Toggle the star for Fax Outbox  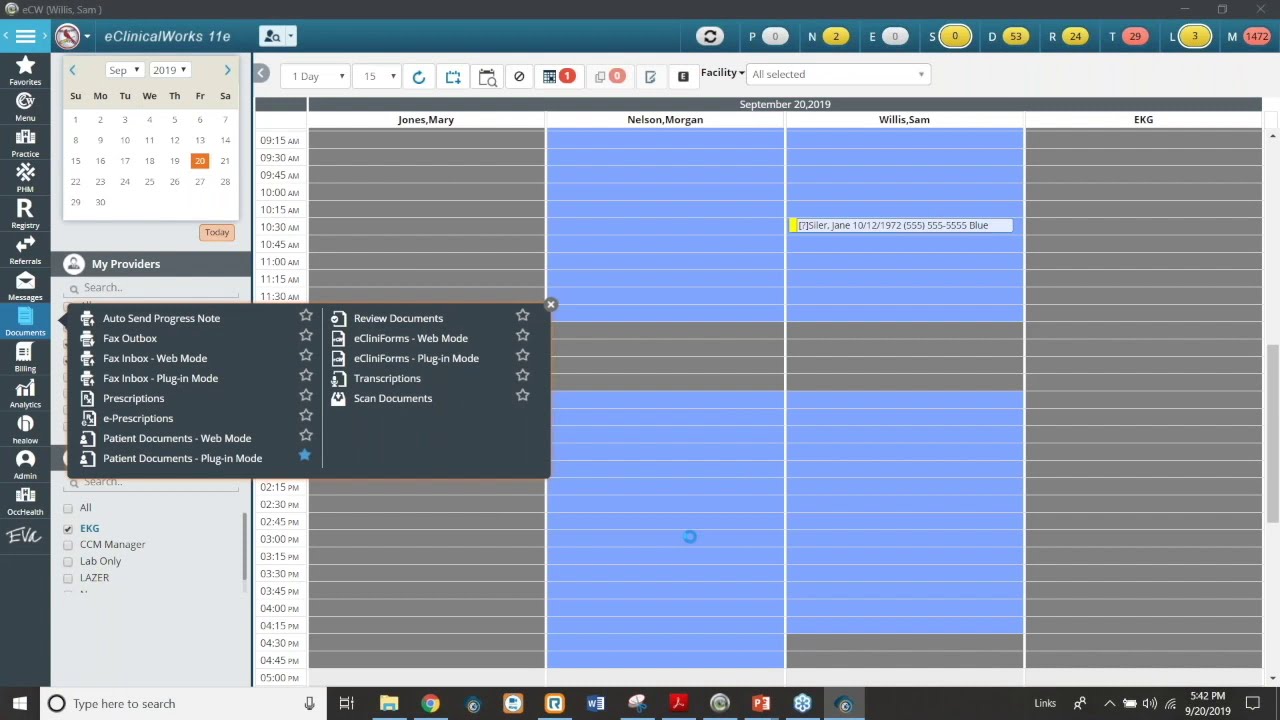click(306, 335)
